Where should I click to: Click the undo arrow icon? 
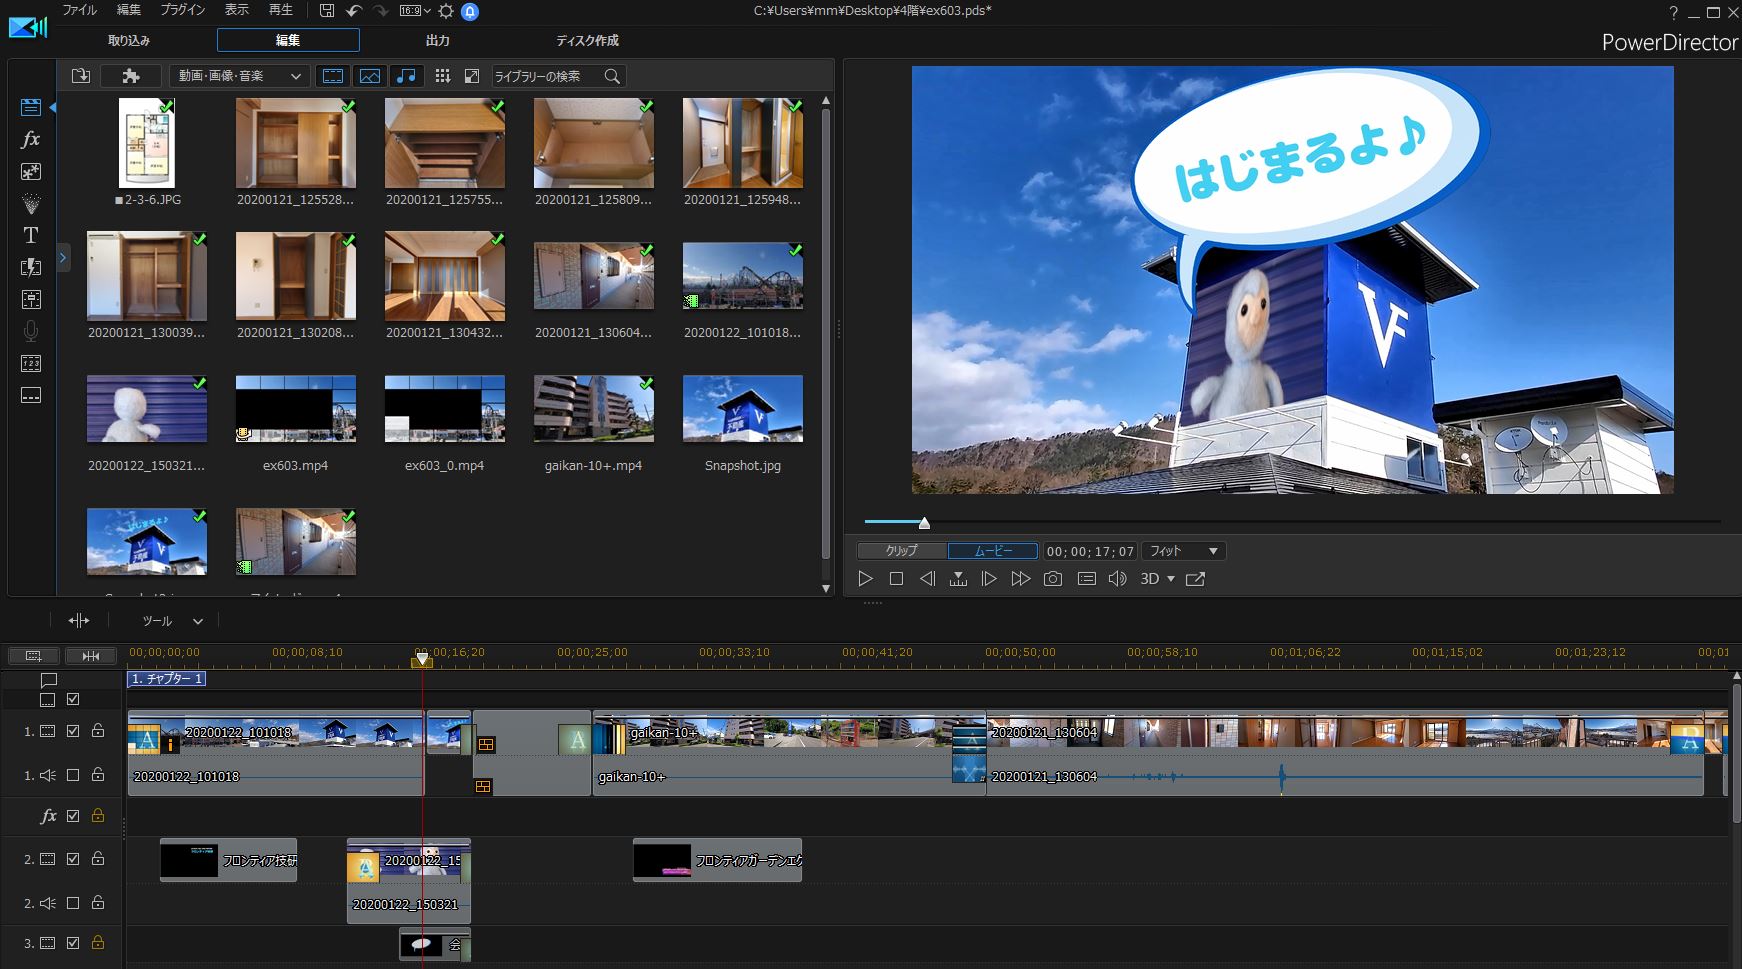(x=354, y=11)
